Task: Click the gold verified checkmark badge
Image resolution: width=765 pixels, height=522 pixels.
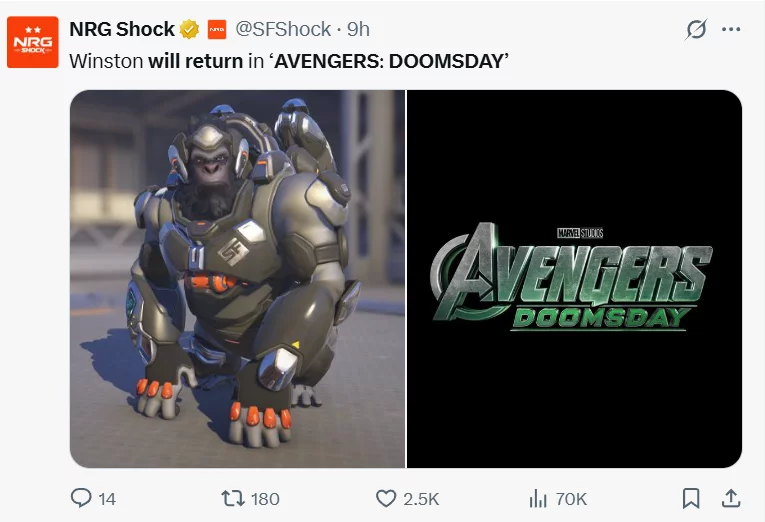Action: (189, 29)
